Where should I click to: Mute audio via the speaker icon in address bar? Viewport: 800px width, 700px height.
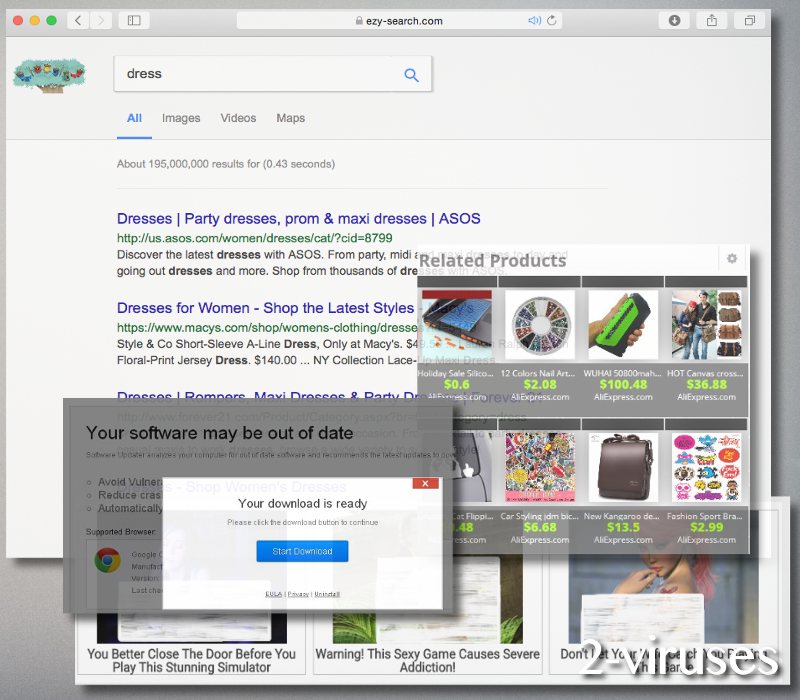(x=534, y=19)
